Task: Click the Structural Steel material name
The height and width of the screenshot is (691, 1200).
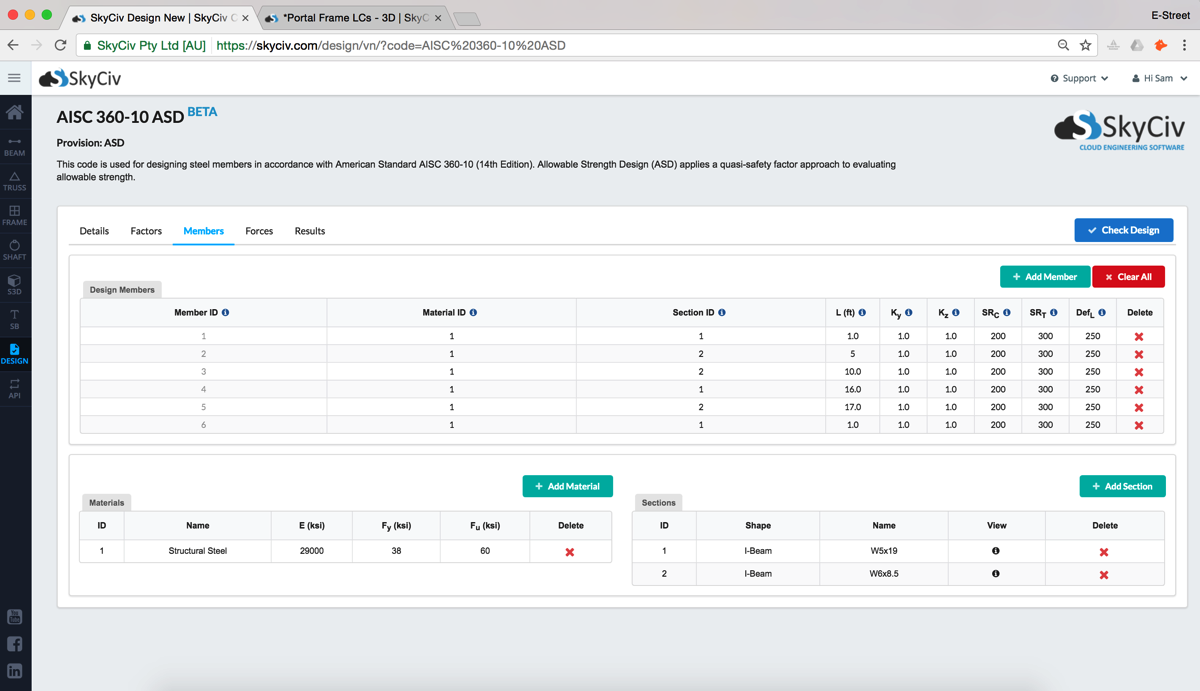Action: (198, 551)
